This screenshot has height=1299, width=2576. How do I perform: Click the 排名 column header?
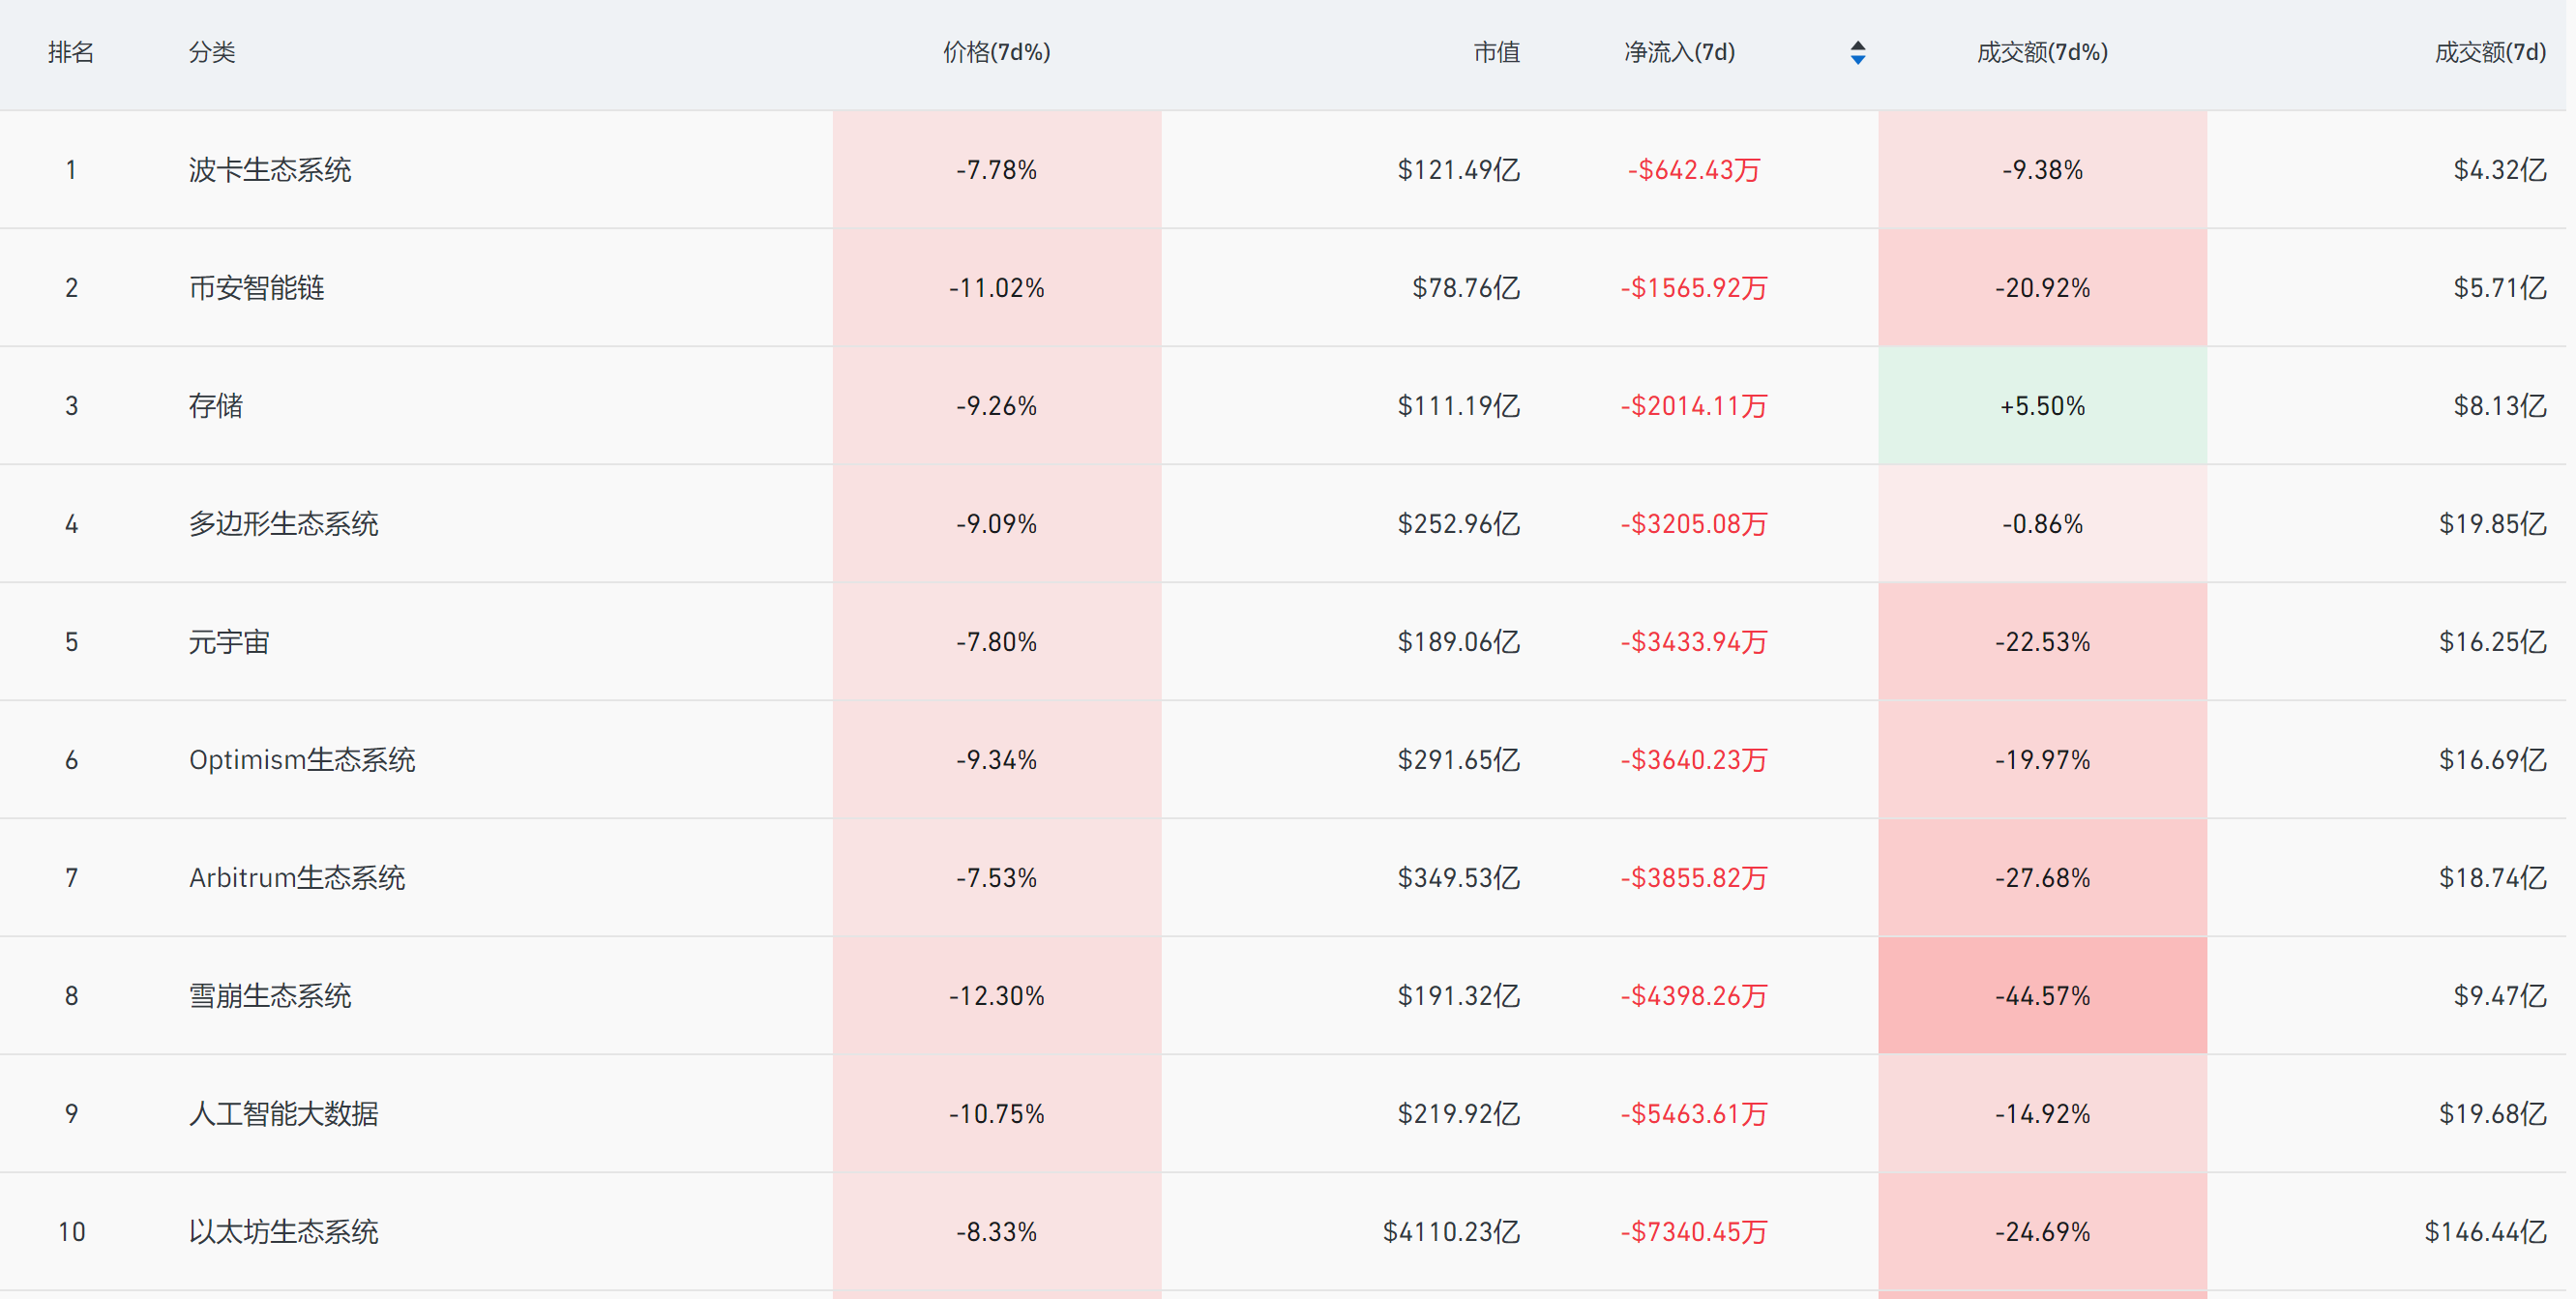(x=71, y=53)
